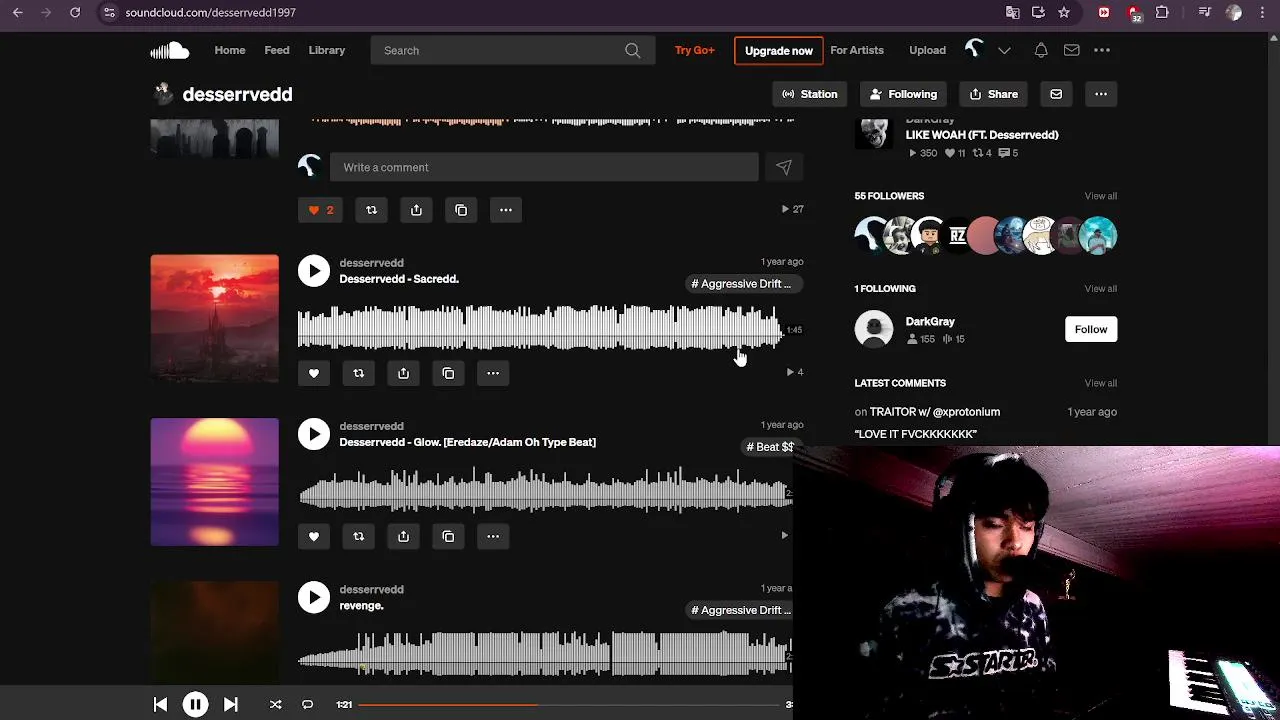1280x720 pixels.
Task: Share the Glow. track
Action: coord(404,536)
